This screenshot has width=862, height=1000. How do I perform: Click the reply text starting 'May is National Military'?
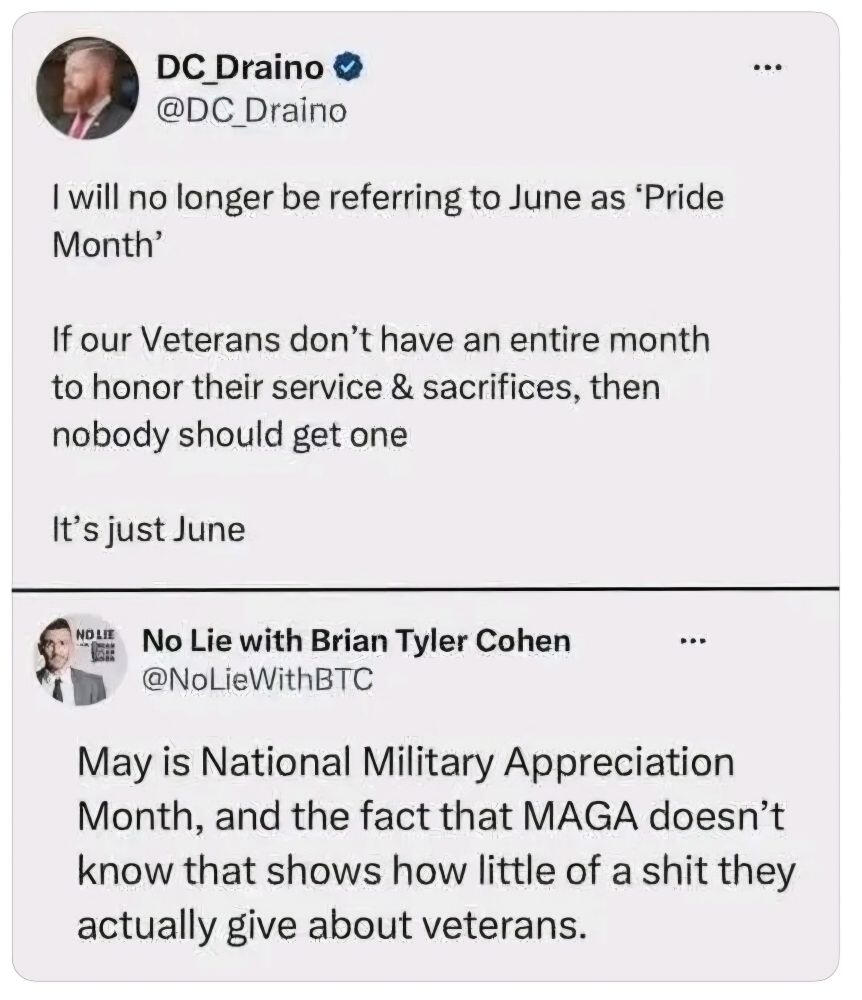point(436,844)
